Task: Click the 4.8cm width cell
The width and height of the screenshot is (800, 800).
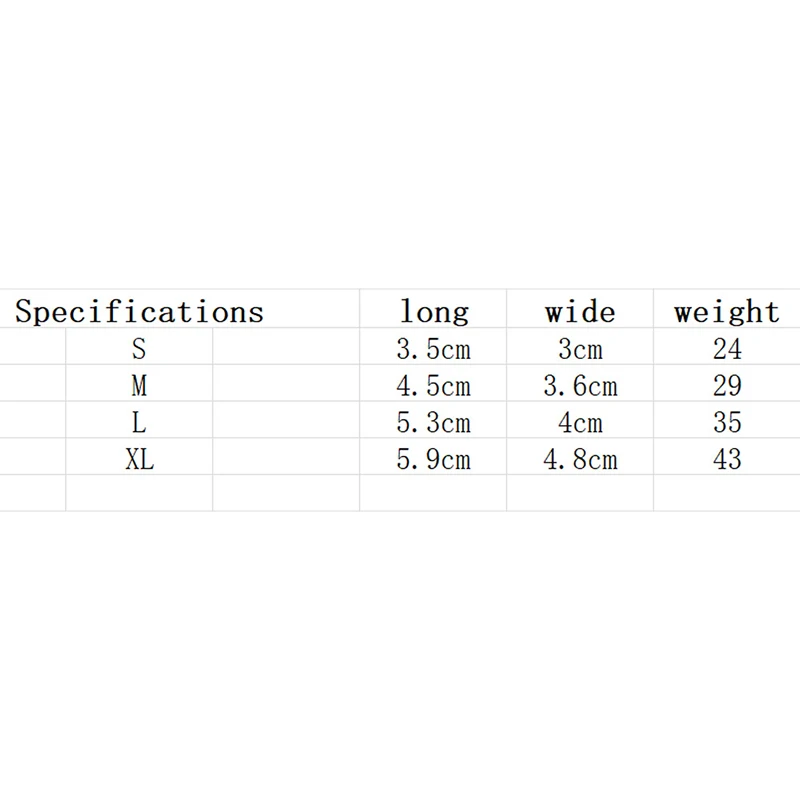Action: (x=580, y=459)
